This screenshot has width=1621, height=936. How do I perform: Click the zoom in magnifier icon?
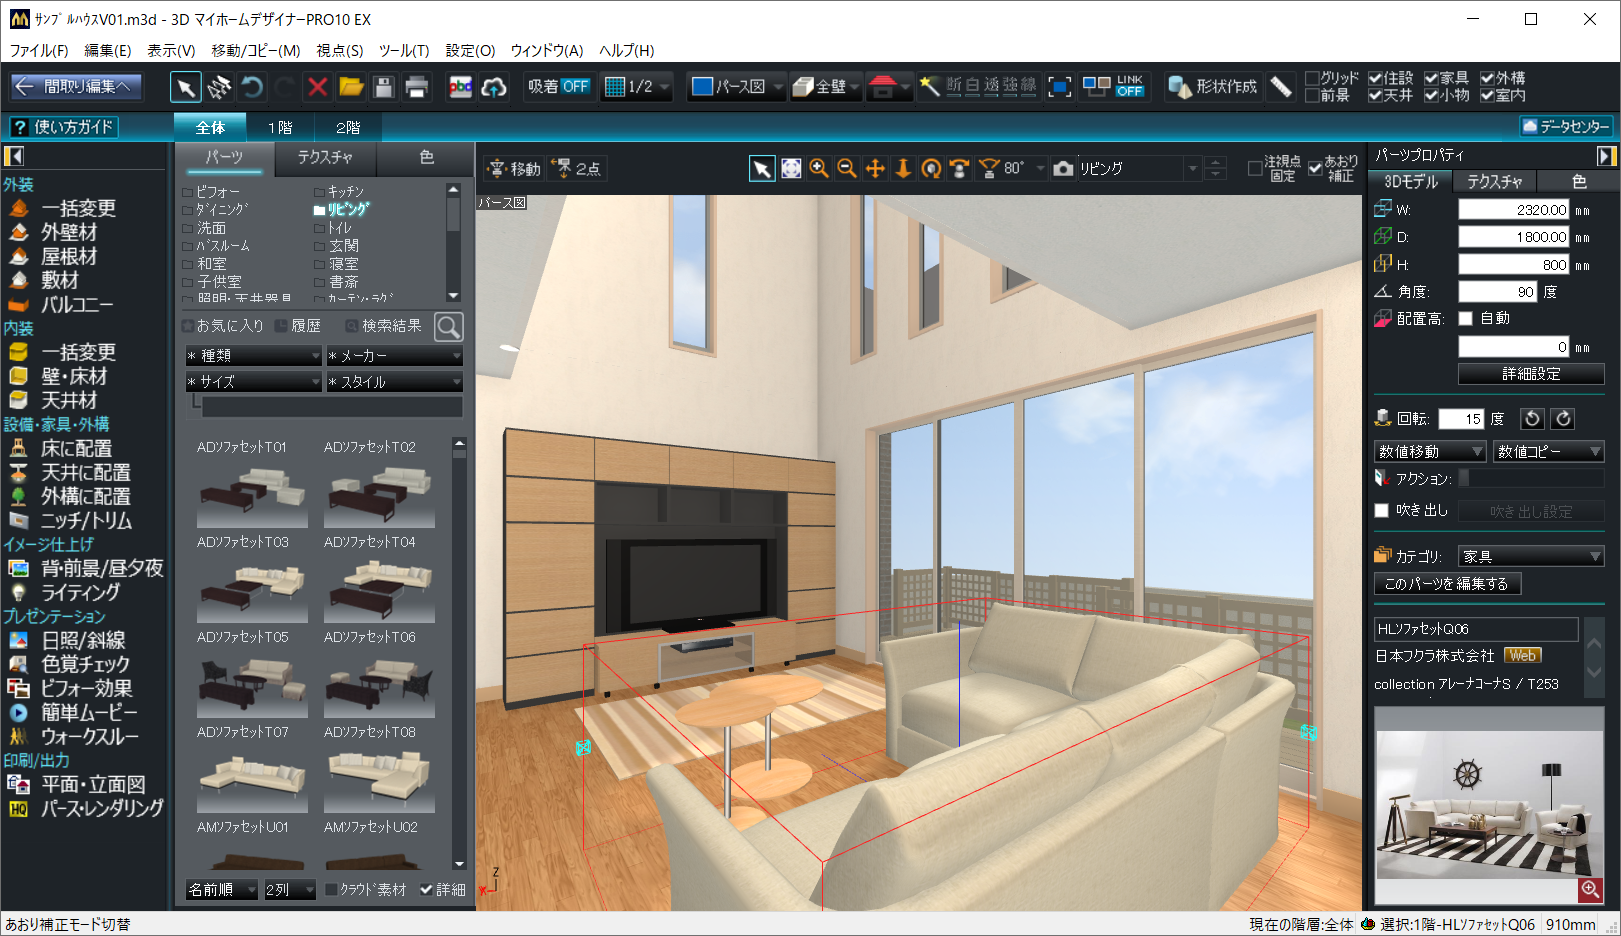click(819, 169)
